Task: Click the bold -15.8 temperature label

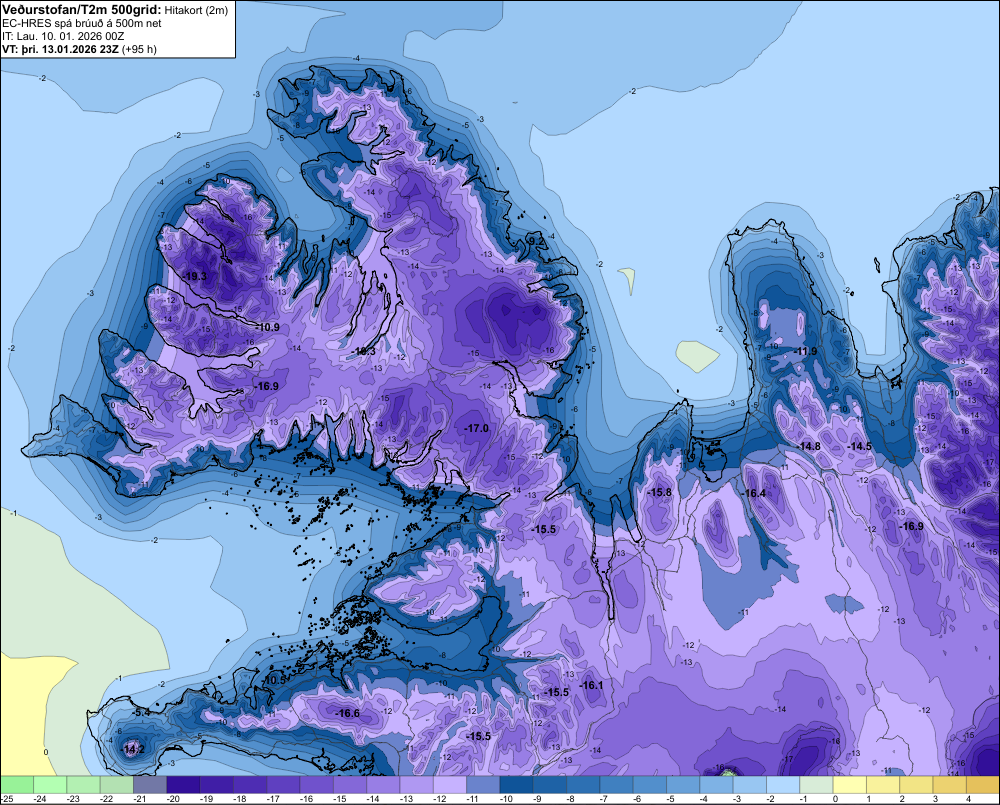Action: tap(659, 492)
